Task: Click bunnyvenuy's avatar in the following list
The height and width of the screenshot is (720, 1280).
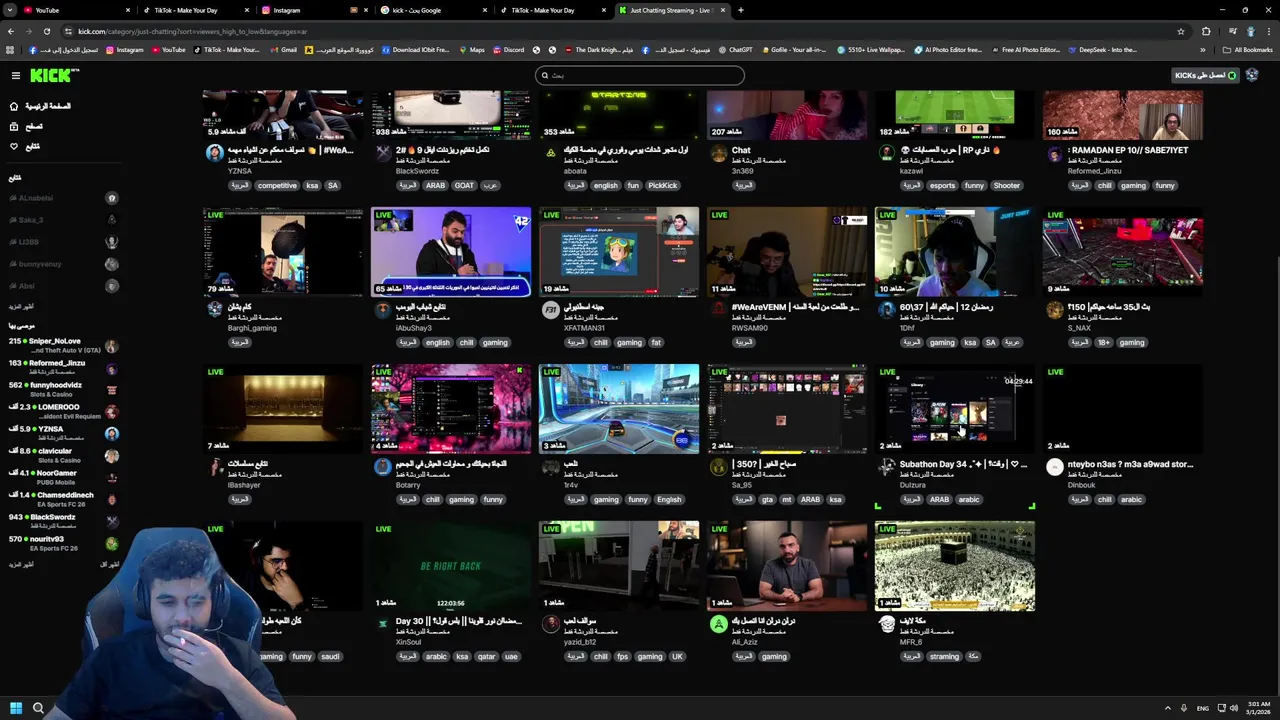Action: pos(112,264)
